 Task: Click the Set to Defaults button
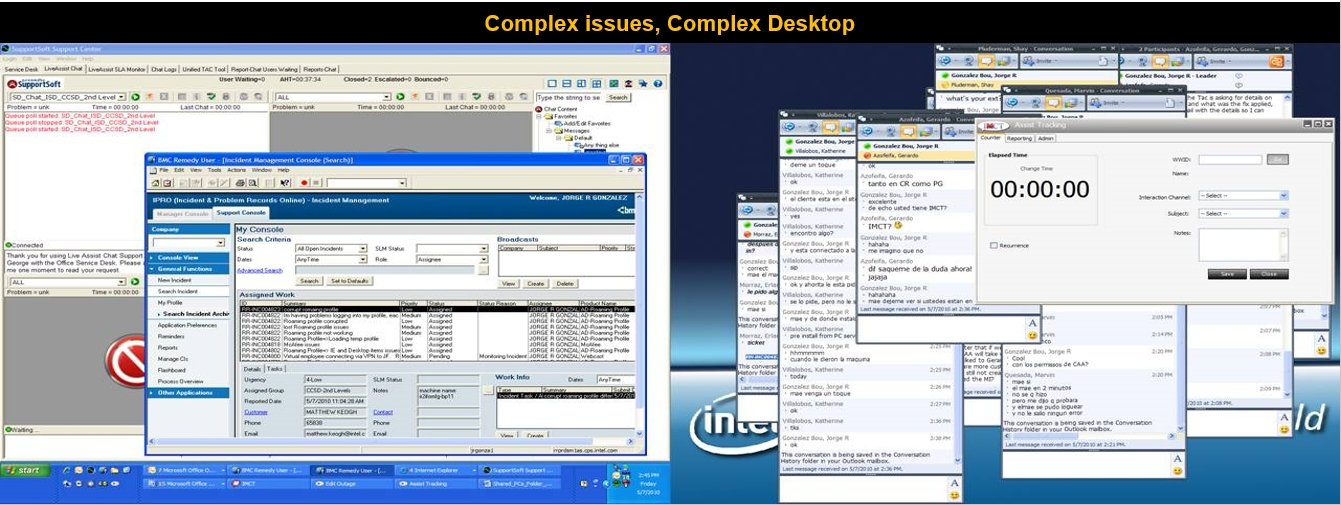[350, 281]
